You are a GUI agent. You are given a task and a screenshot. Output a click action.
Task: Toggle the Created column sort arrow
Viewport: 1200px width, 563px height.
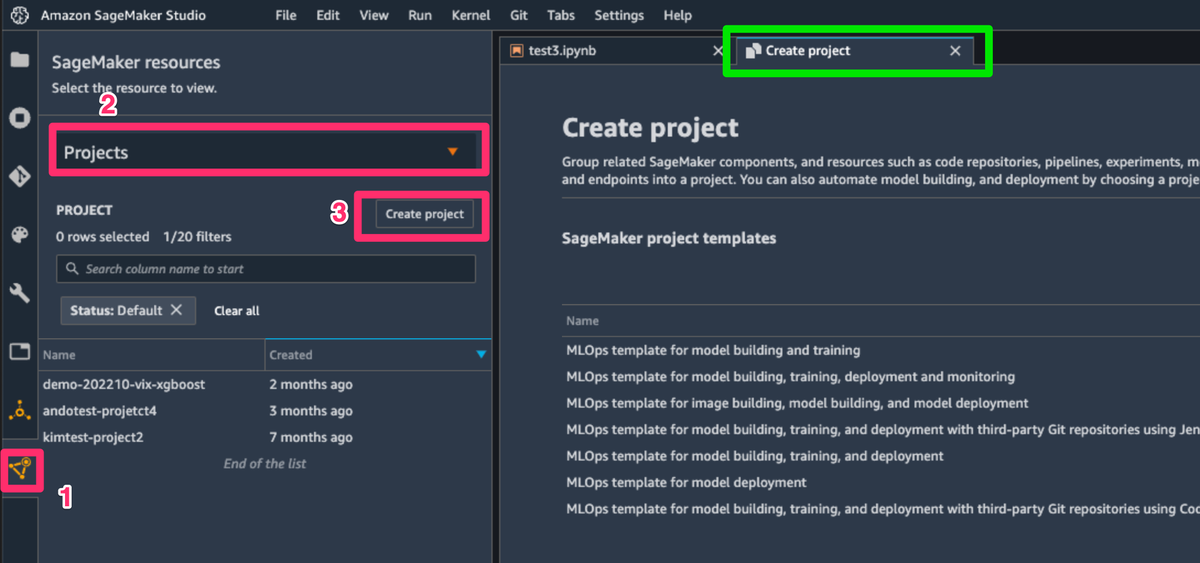[x=482, y=355]
